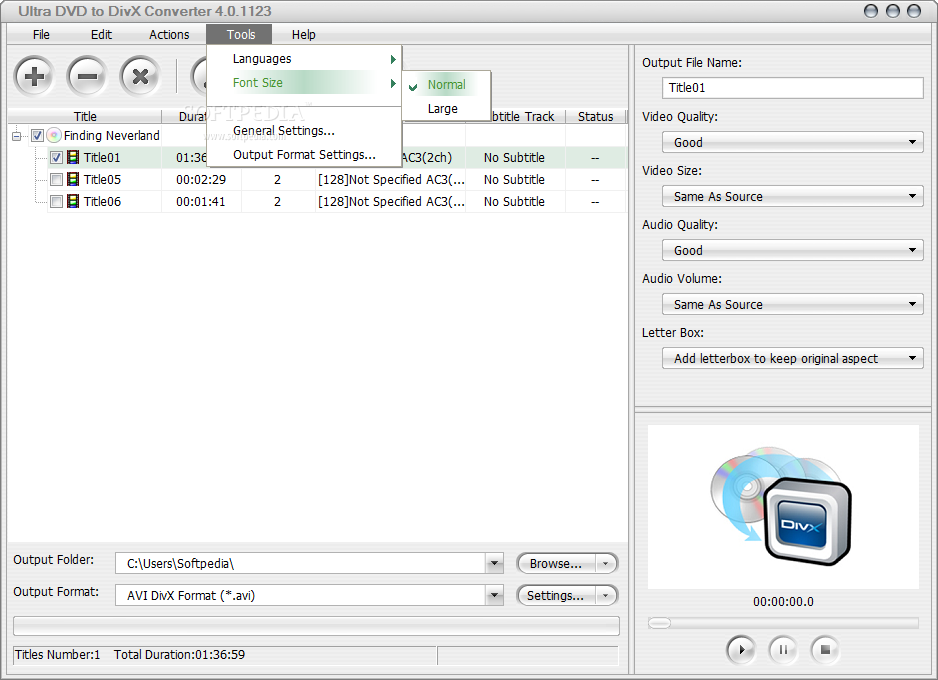Click the Title01 row label
The width and height of the screenshot is (938, 680).
(102, 157)
